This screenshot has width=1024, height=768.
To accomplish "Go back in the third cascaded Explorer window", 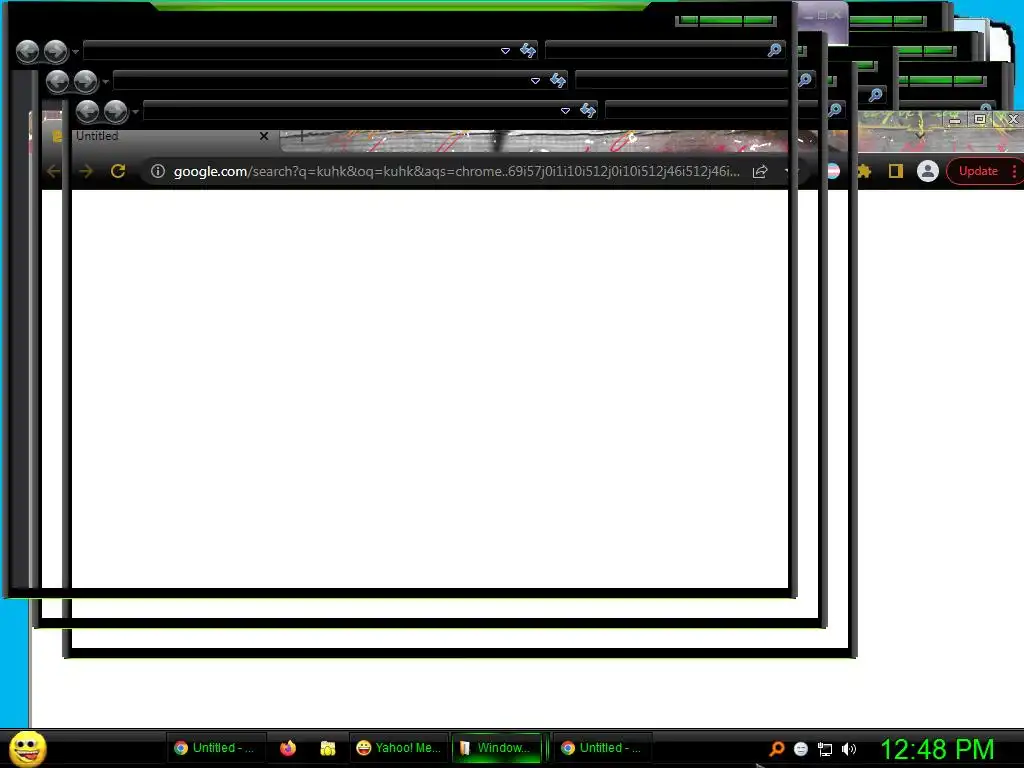I will tap(88, 111).
